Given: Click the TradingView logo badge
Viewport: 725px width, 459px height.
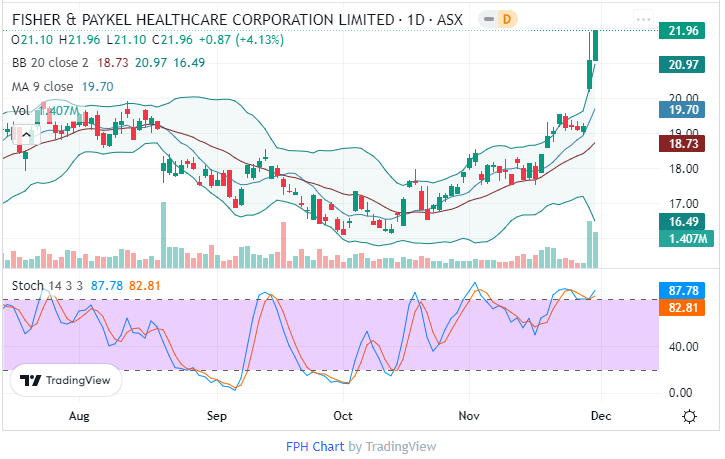Looking at the screenshot, I should 66,380.
